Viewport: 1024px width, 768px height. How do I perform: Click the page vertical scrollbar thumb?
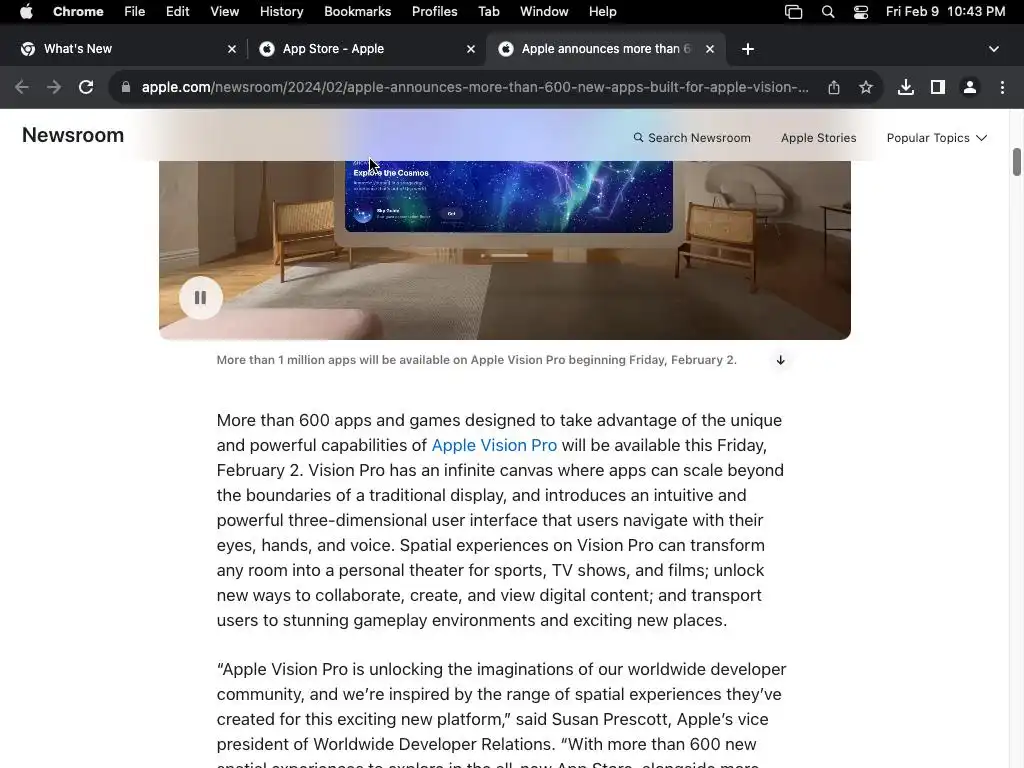(1016, 162)
